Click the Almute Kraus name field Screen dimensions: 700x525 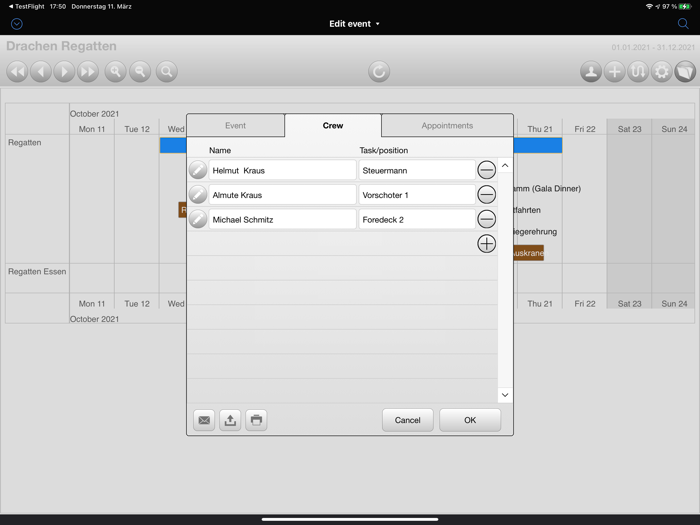(x=282, y=195)
